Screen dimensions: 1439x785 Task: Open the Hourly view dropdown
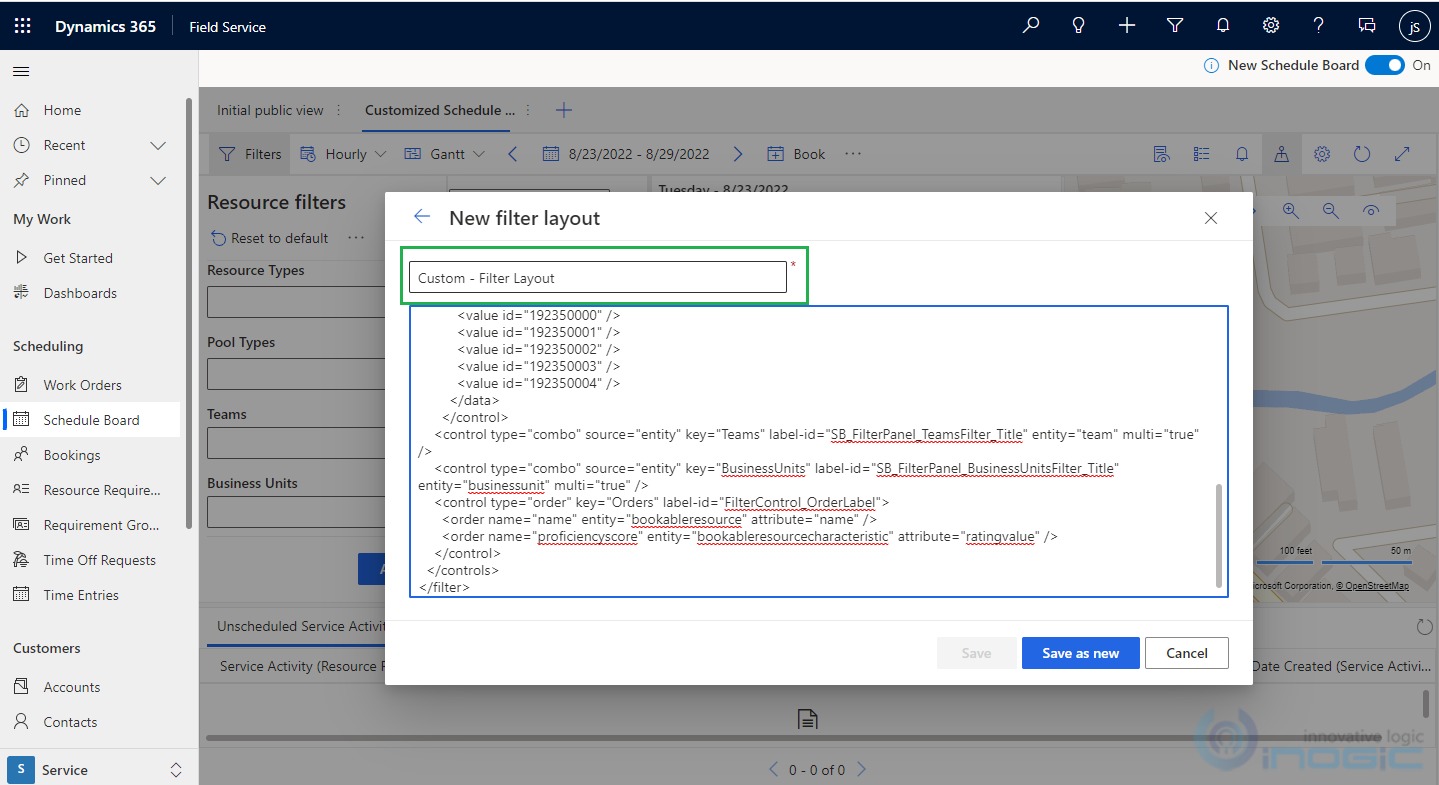344,154
